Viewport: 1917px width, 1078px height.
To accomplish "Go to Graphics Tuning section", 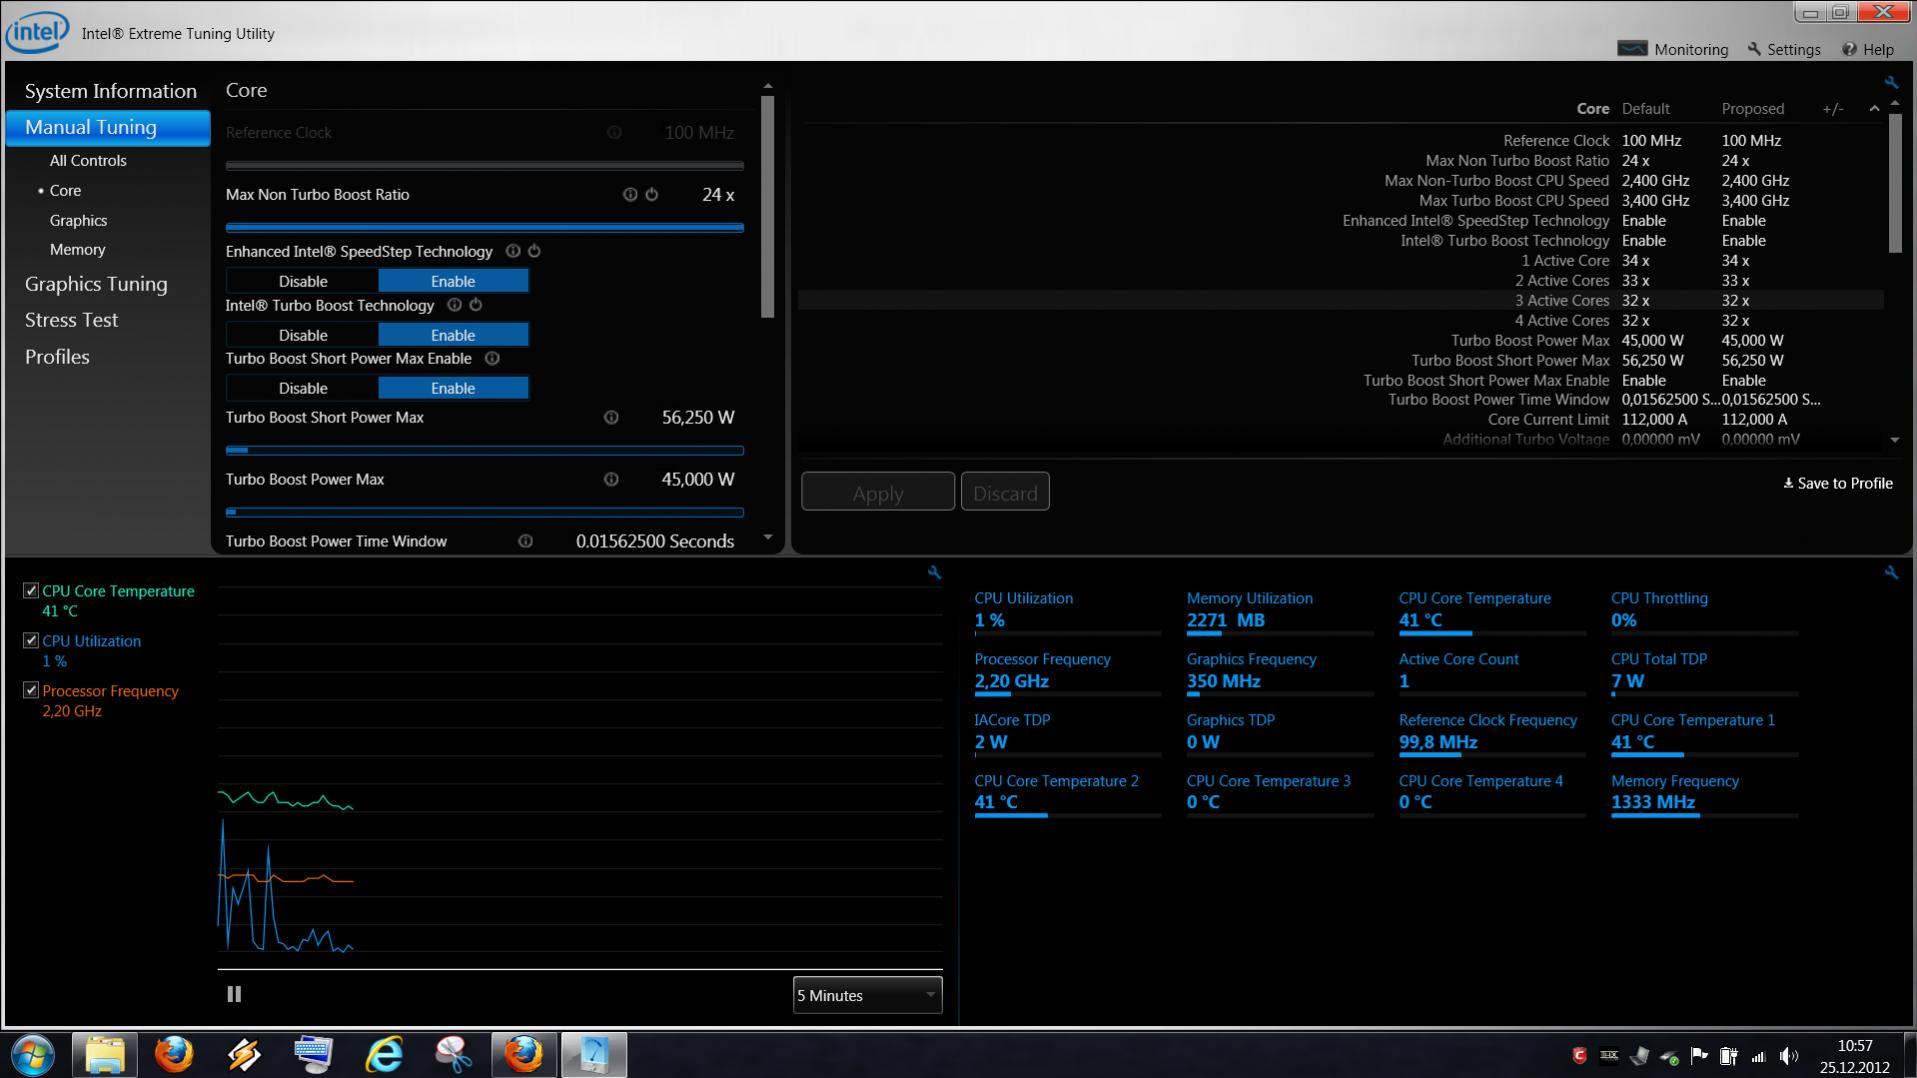I will (96, 284).
